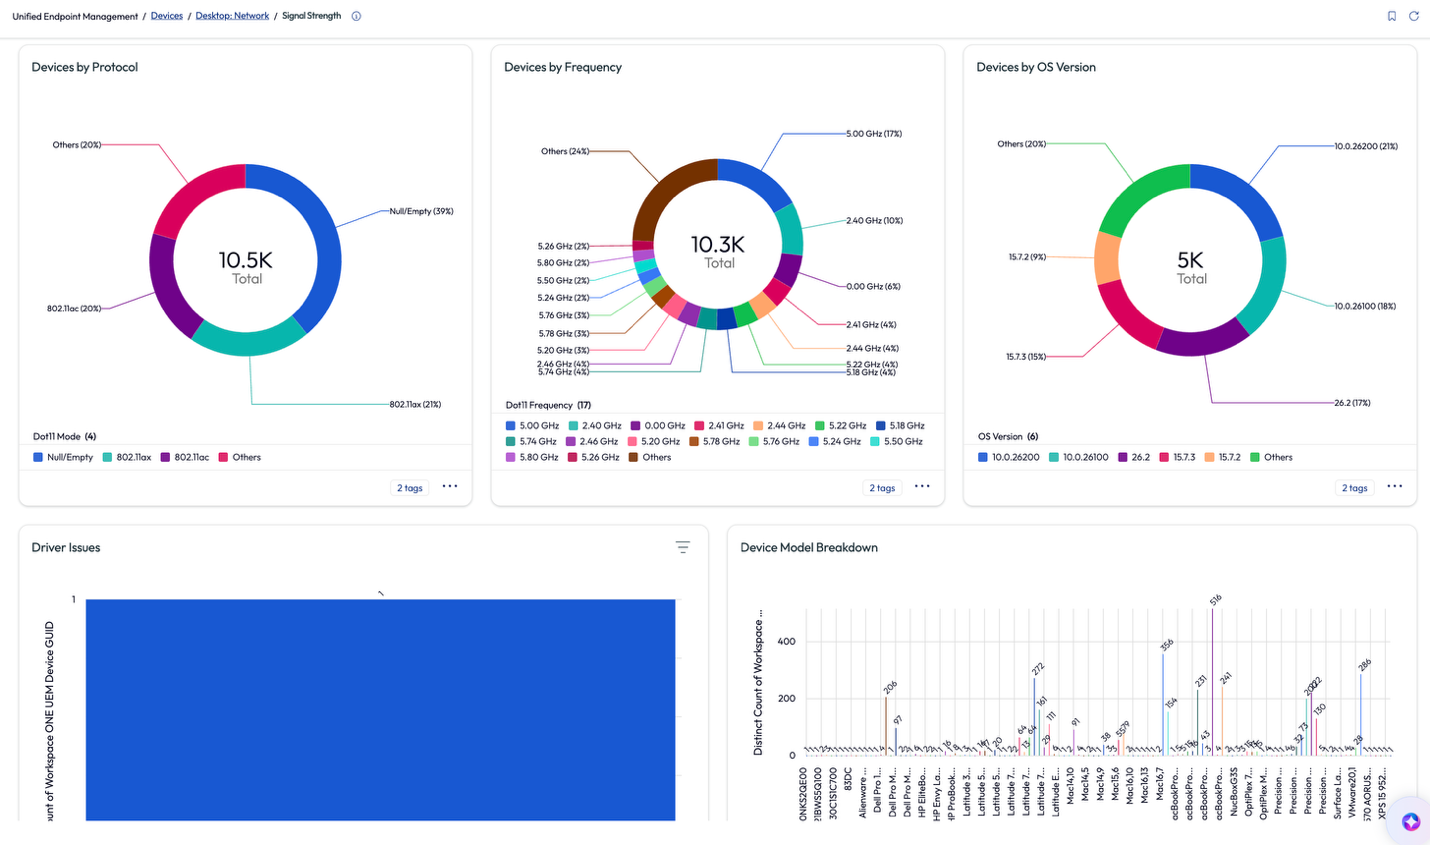Click the '5K Total' donut center
1430x845 pixels.
pos(1190,267)
